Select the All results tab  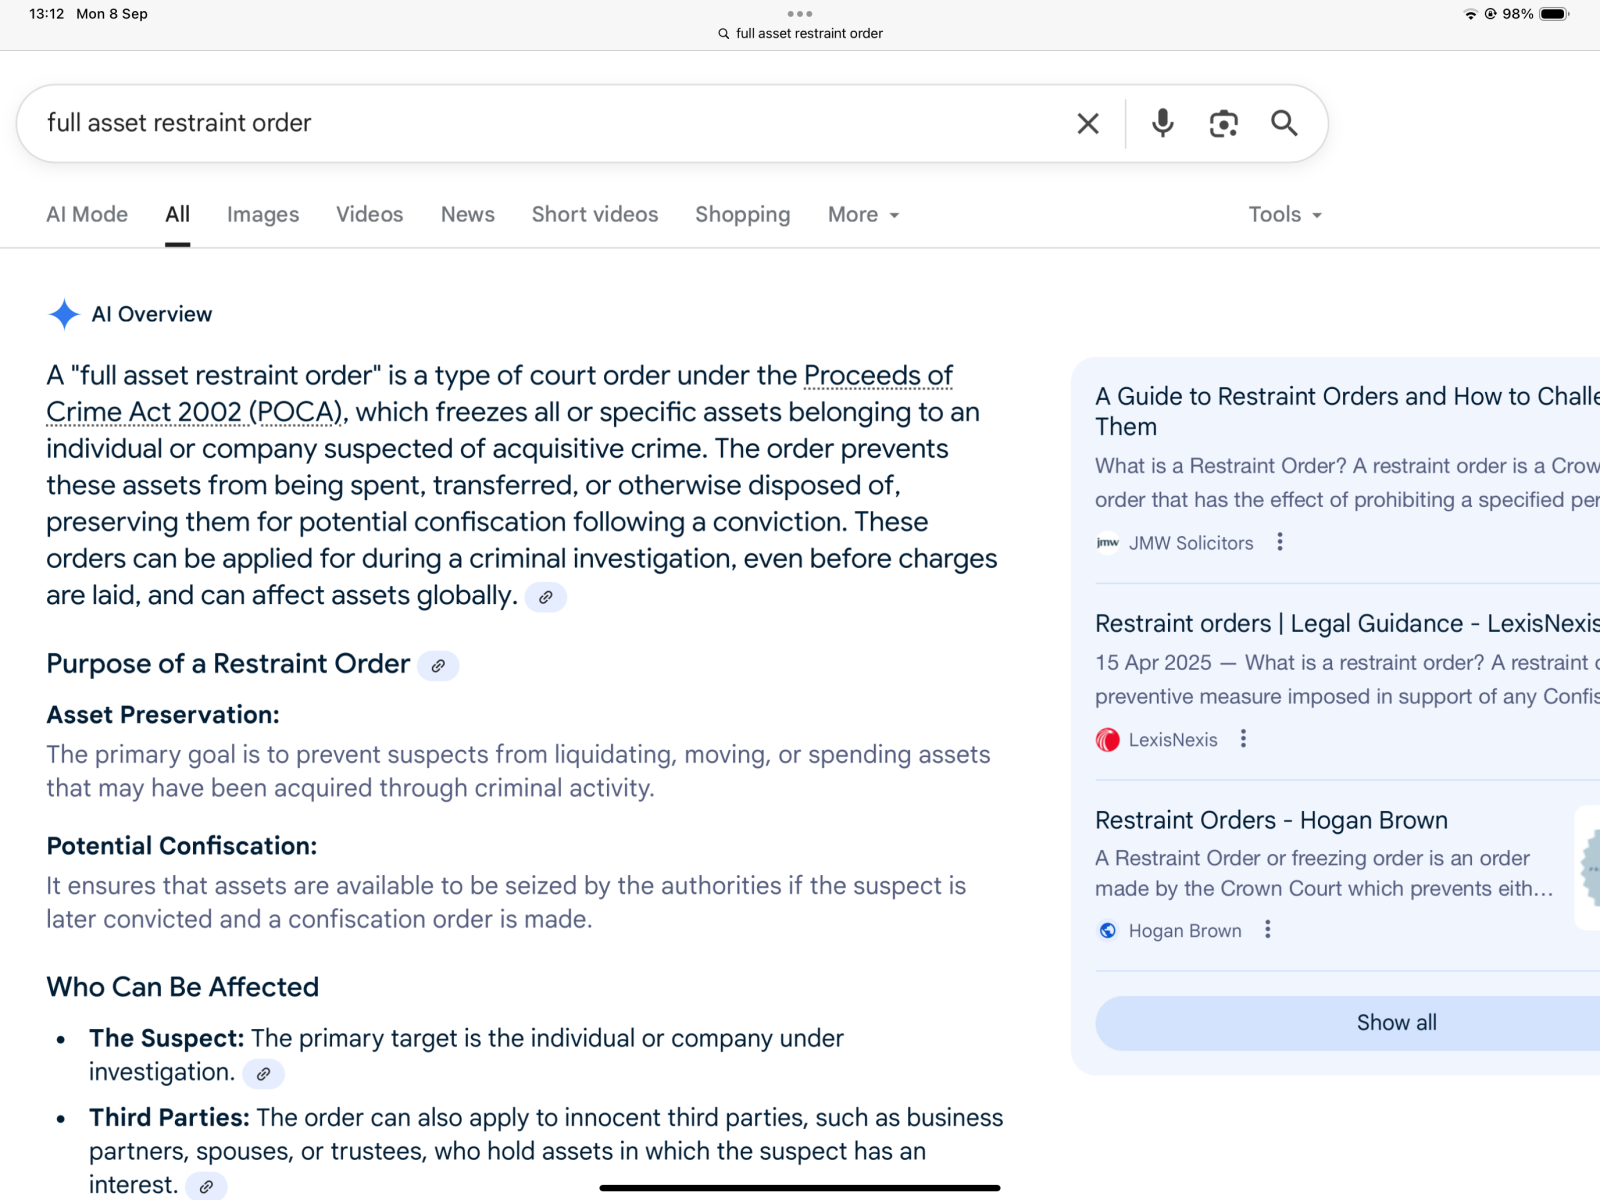(x=178, y=215)
